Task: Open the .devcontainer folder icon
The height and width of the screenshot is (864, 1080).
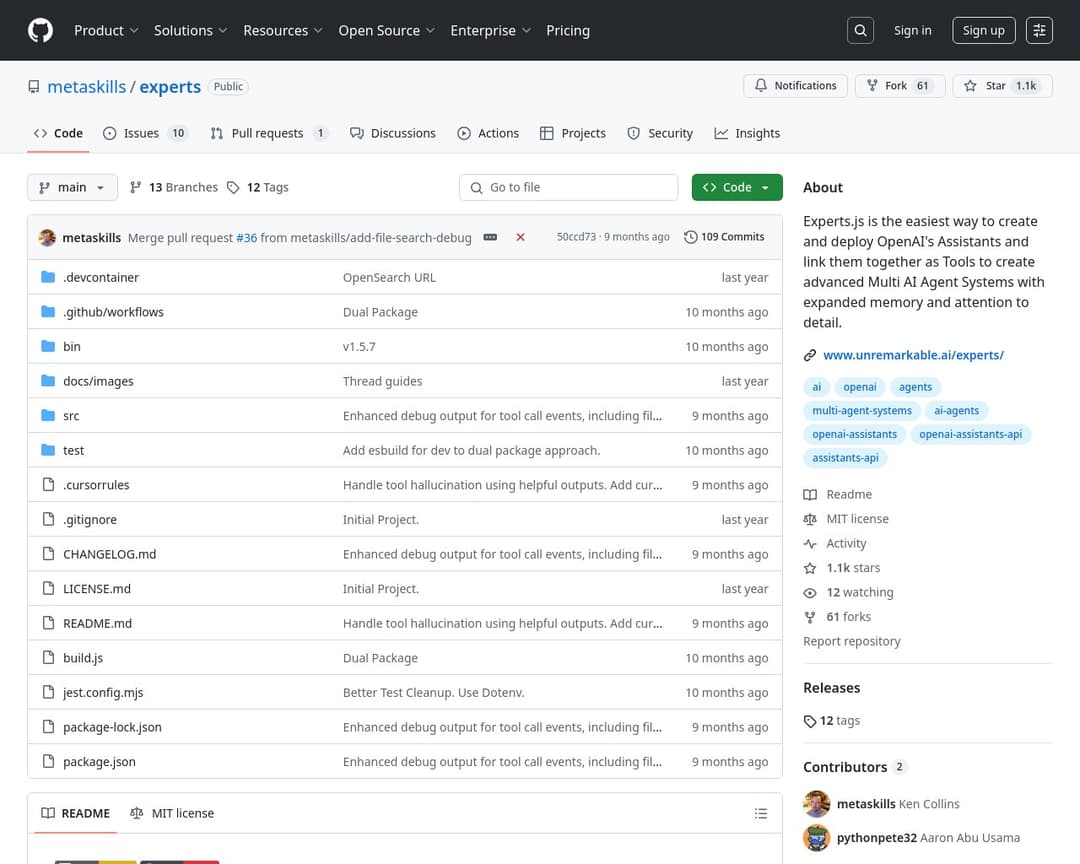Action: pyautogui.click(x=48, y=277)
